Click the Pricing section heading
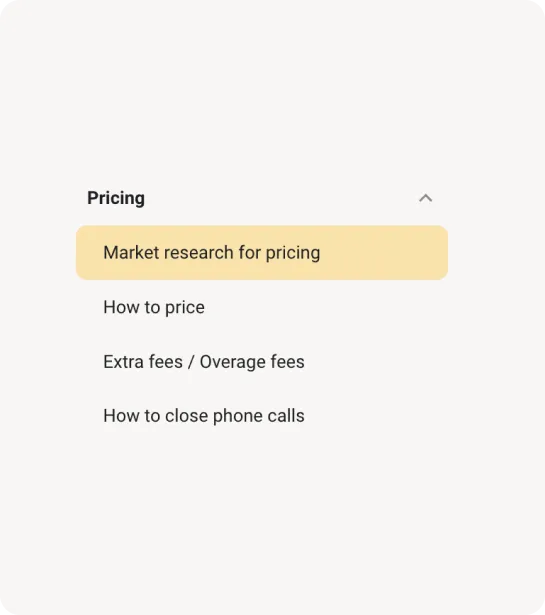The width and height of the screenshot is (545, 615). click(x=116, y=198)
